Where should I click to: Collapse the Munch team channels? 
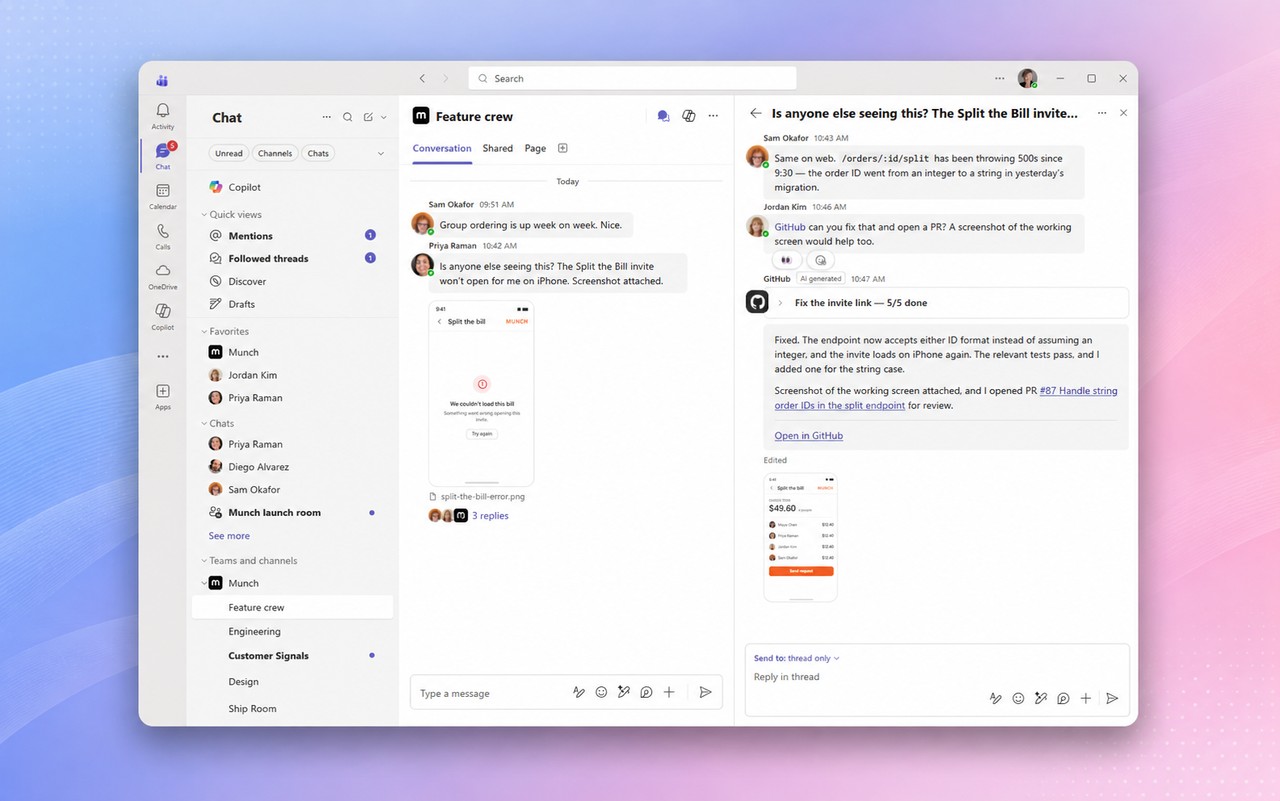coord(203,583)
